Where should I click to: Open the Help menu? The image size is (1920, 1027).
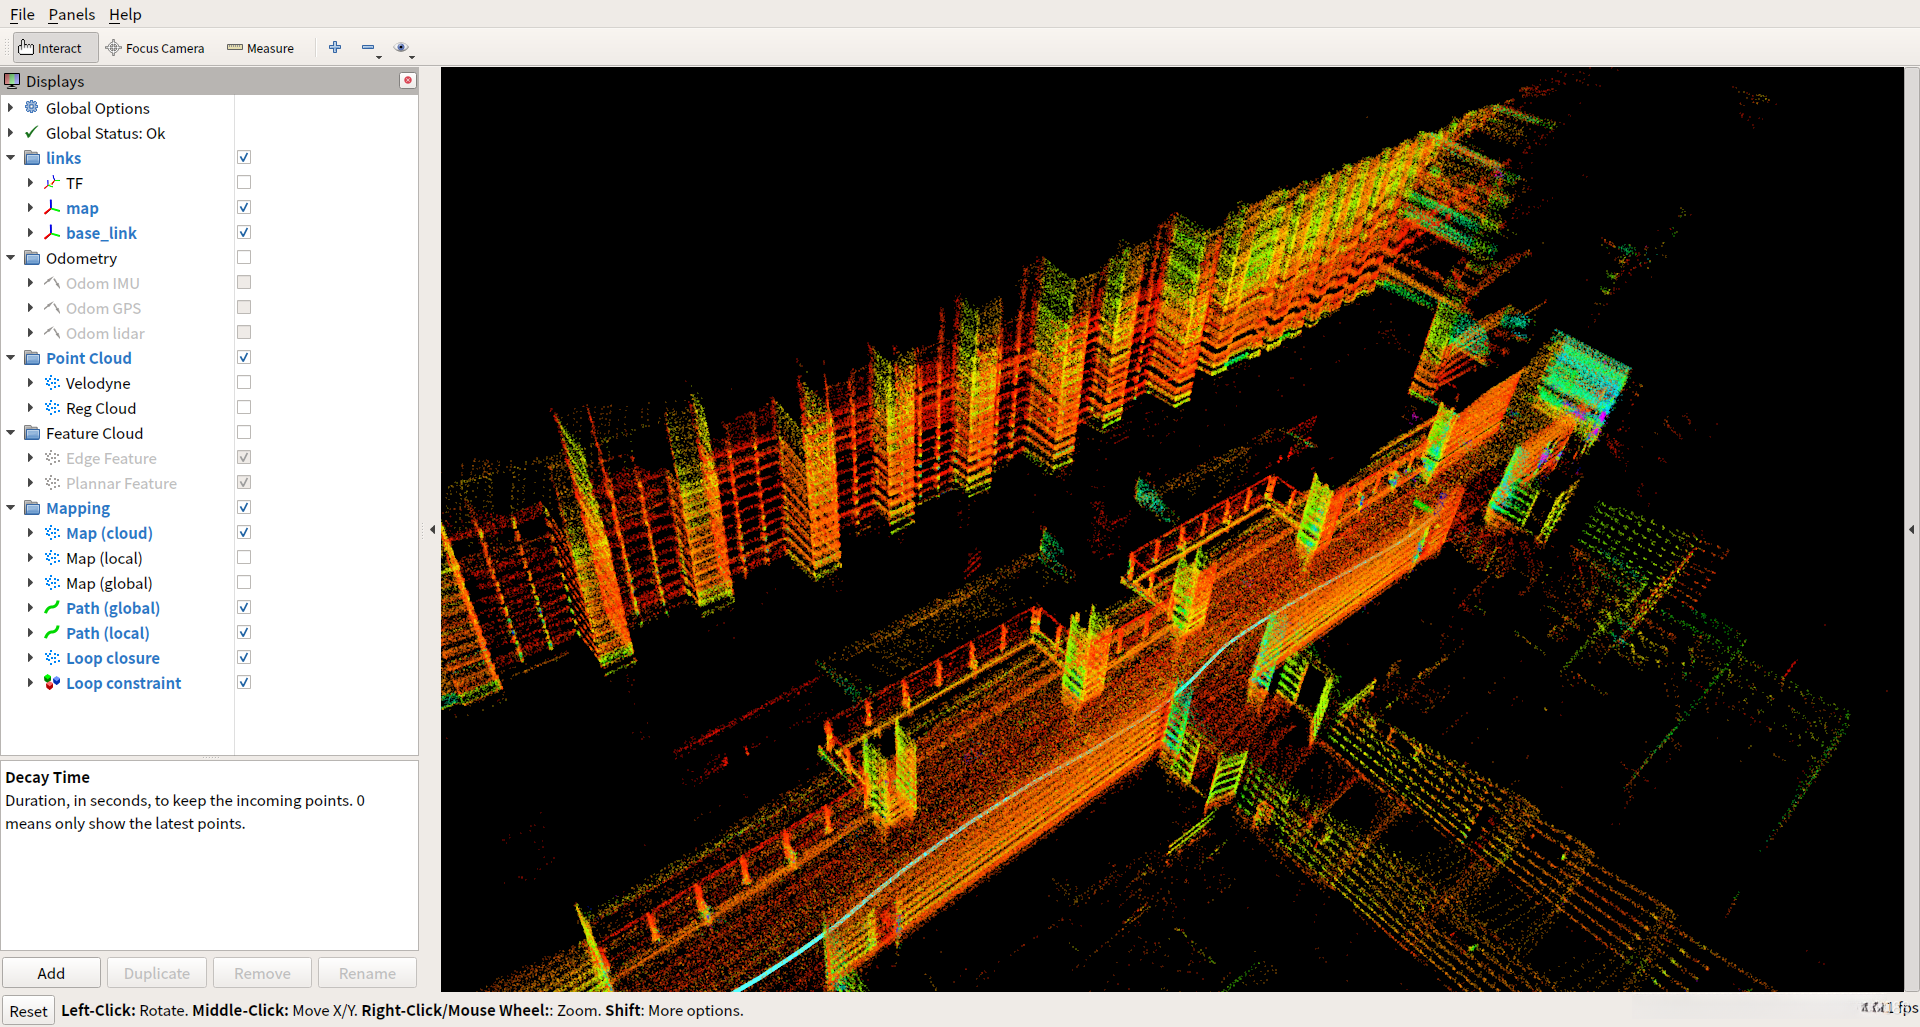click(x=125, y=14)
